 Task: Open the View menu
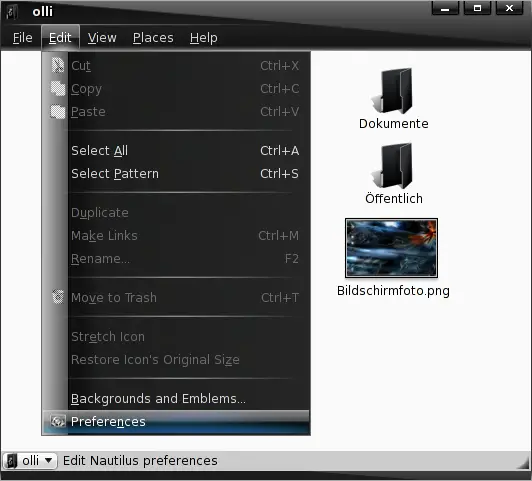click(102, 38)
